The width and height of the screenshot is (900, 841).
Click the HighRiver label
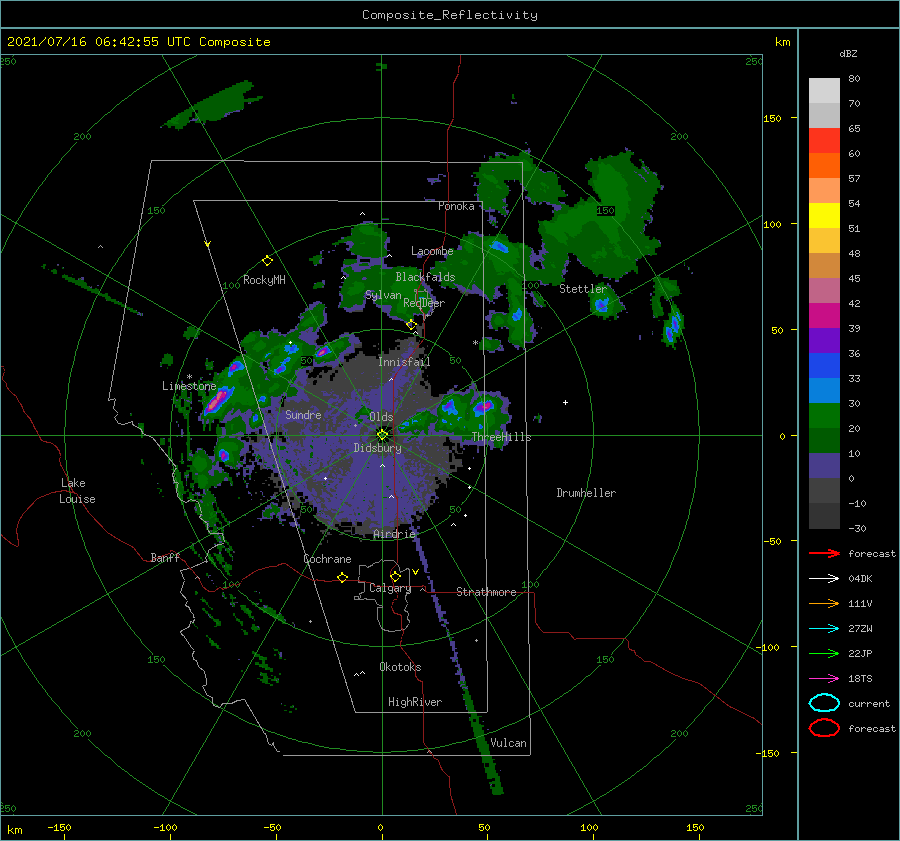click(x=415, y=702)
